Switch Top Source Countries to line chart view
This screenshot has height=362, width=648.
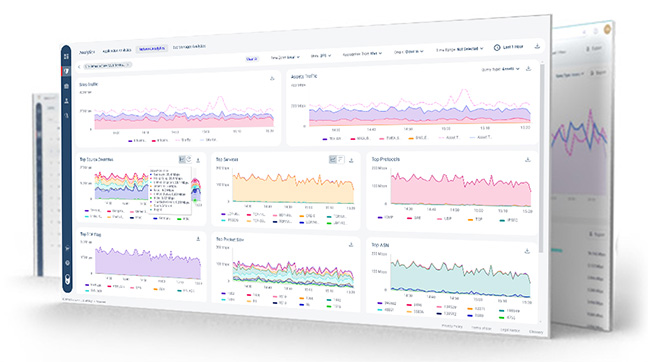182,159
